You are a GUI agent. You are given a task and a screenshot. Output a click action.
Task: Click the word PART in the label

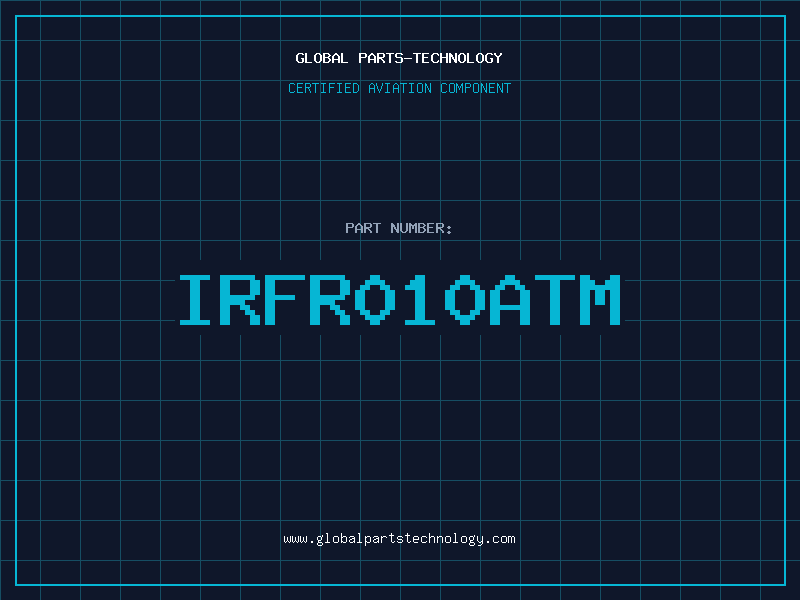[363, 228]
